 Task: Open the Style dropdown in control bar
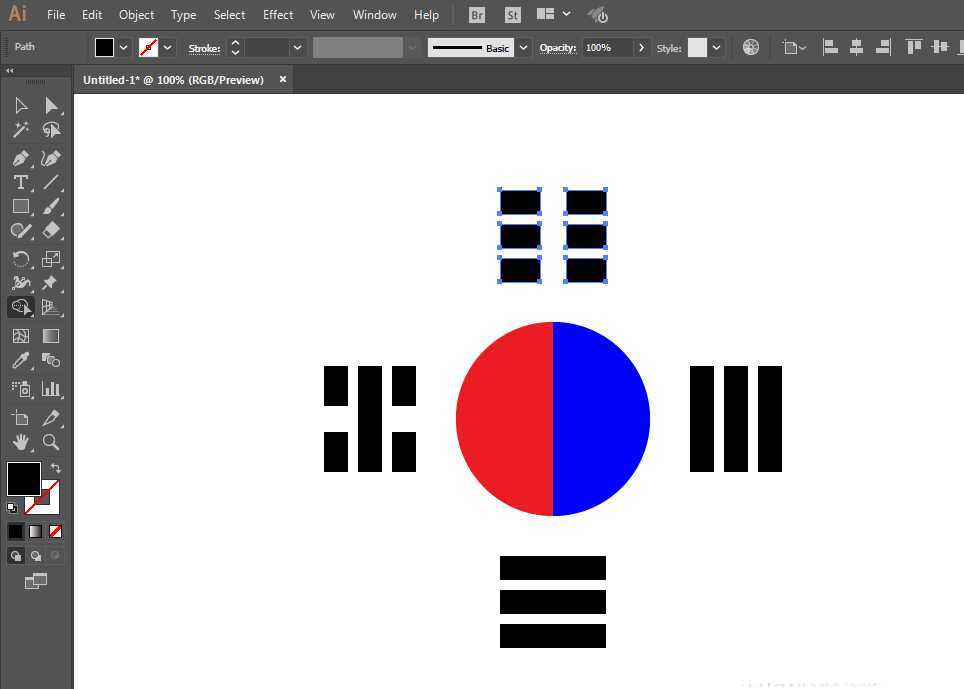point(718,47)
